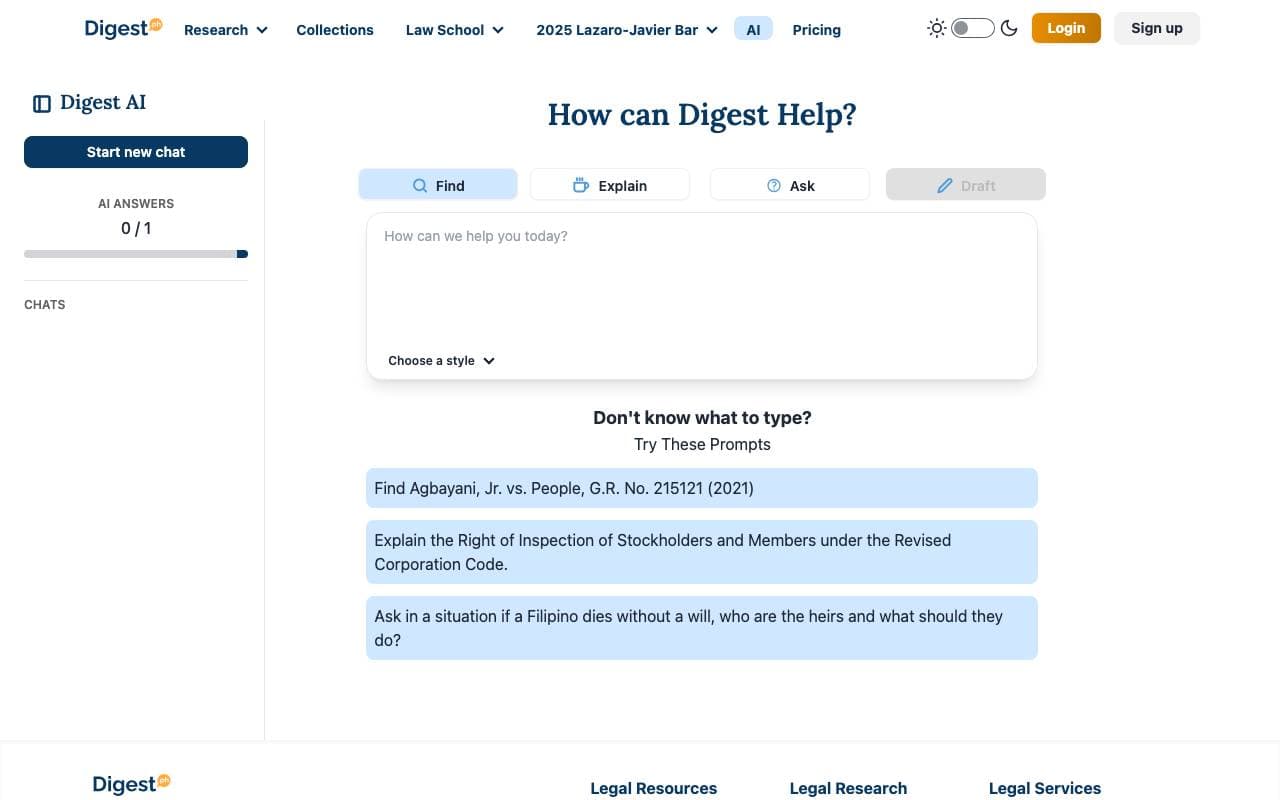Click the Digest AI sidebar title

(103, 102)
